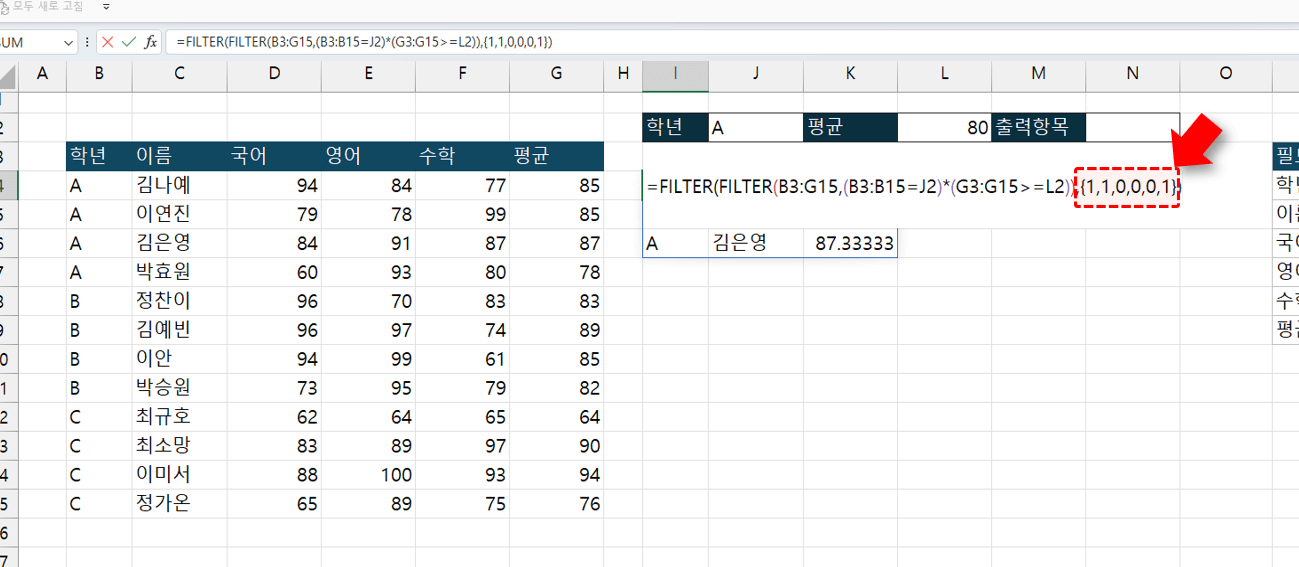This screenshot has width=1299, height=567.
Task: Select the name cell 최소망
Action: pyautogui.click(x=179, y=446)
